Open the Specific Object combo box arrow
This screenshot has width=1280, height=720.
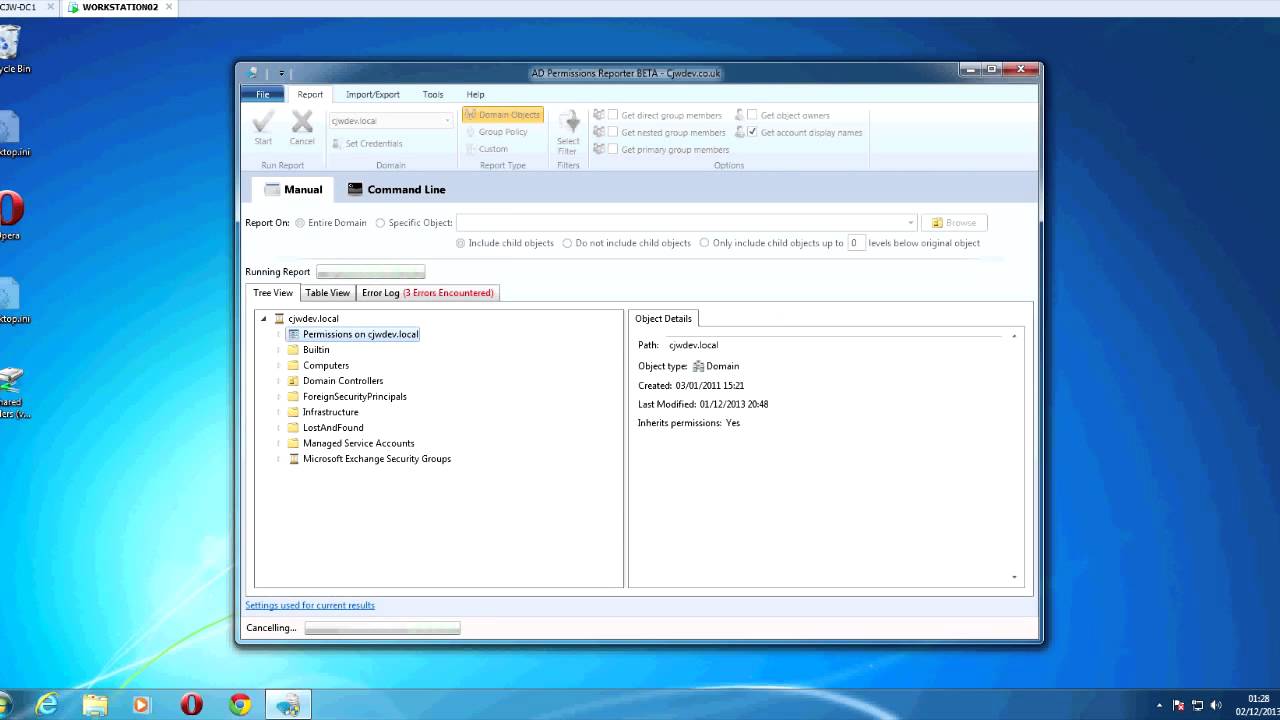tap(910, 223)
